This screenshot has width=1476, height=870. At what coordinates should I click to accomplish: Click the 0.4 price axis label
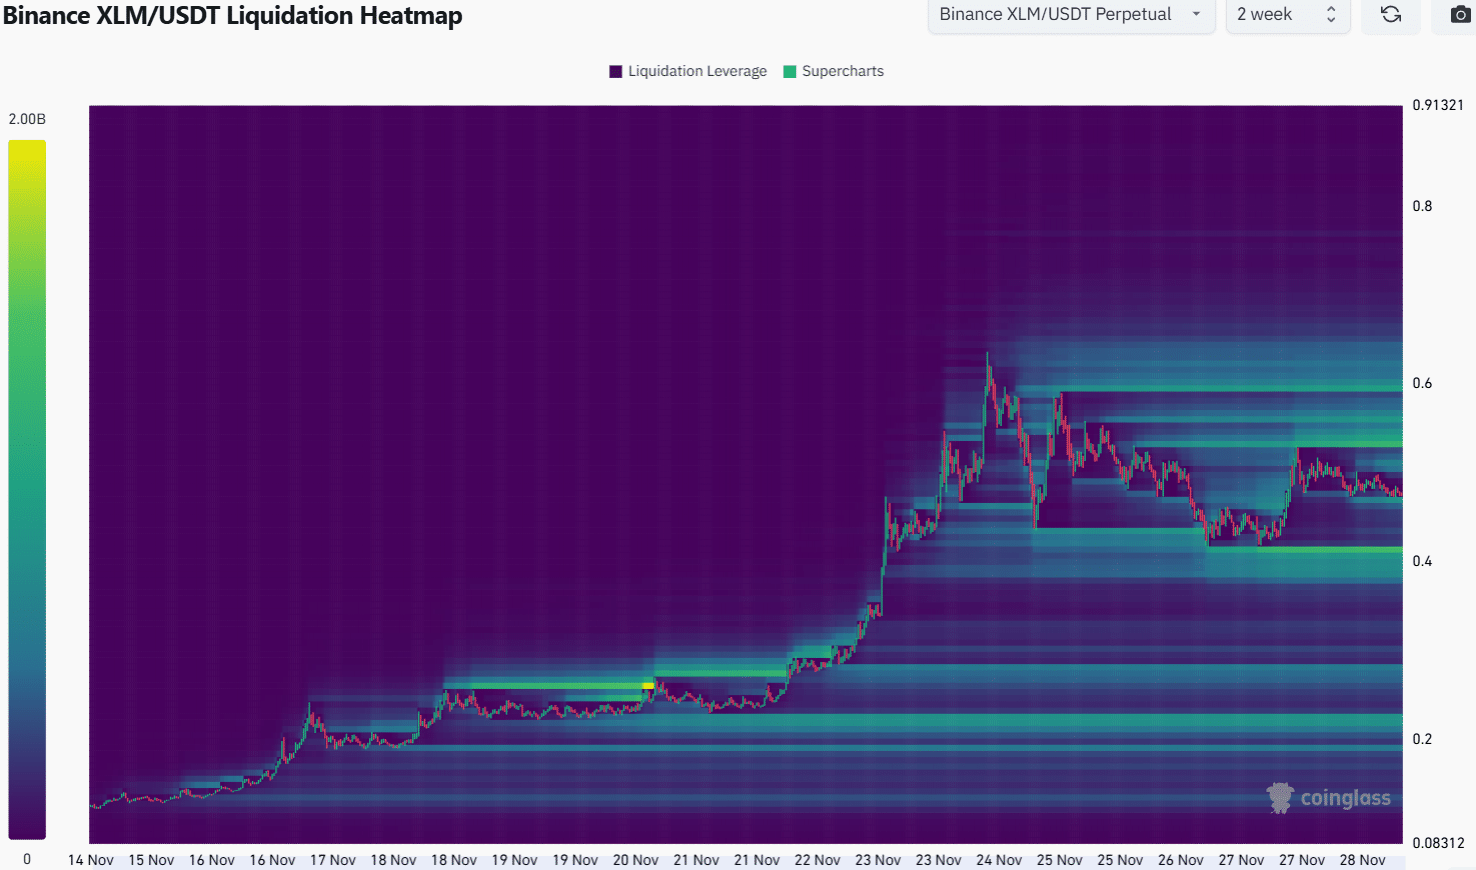1422,561
